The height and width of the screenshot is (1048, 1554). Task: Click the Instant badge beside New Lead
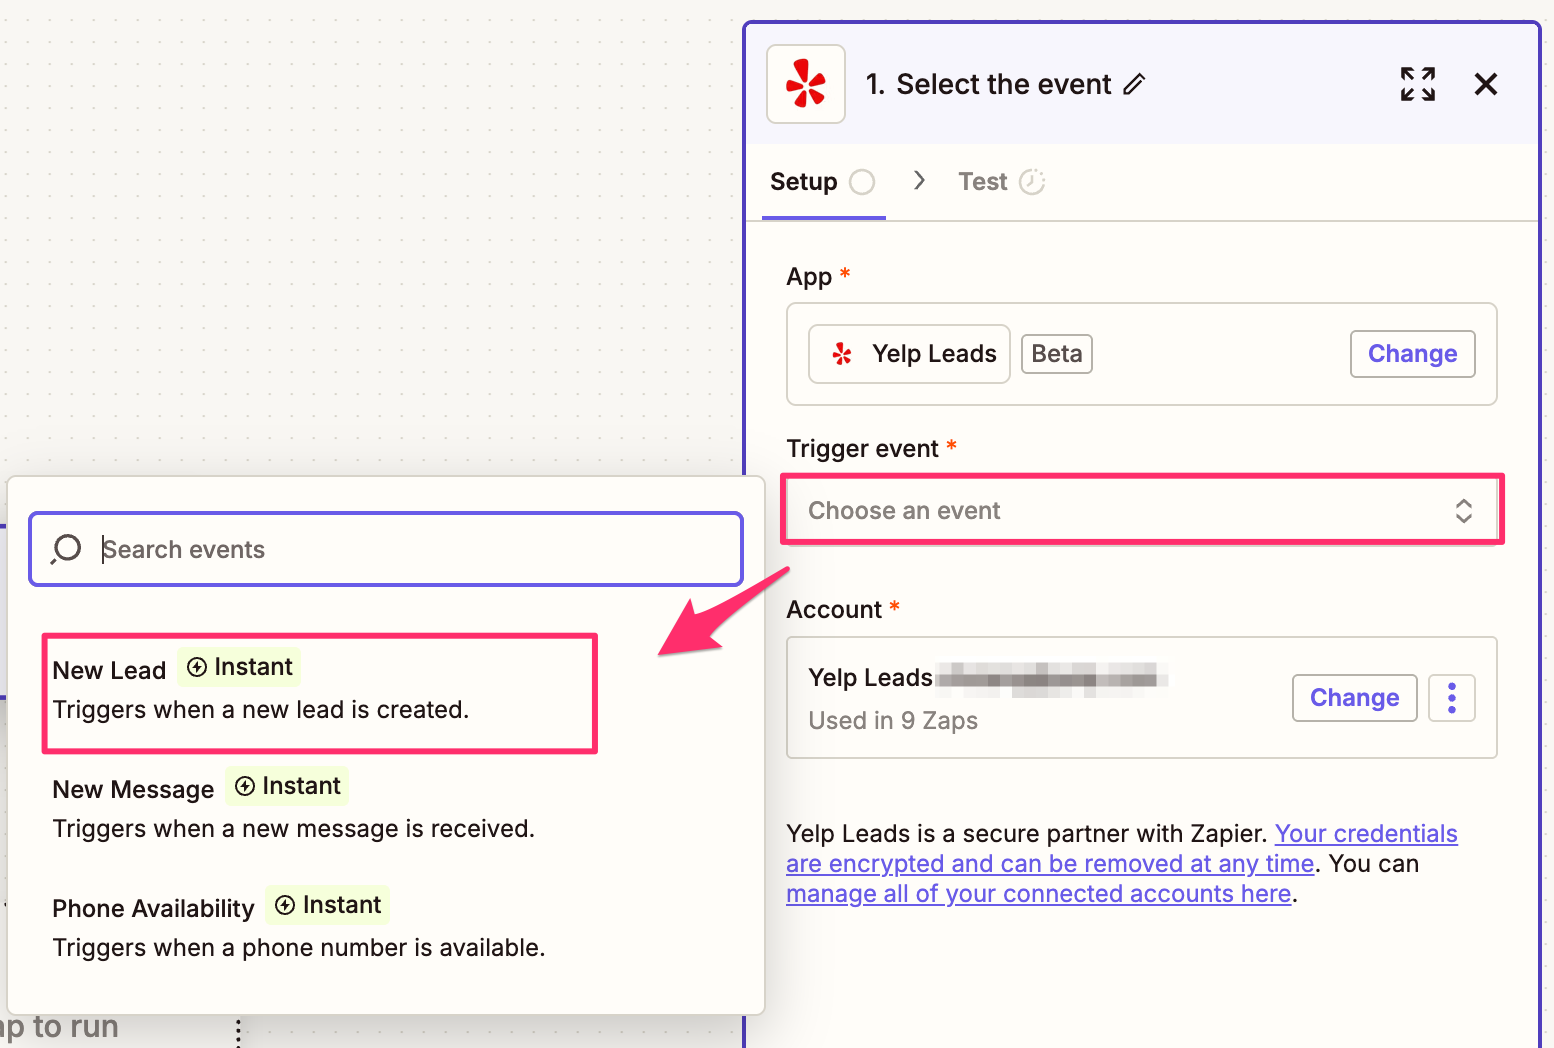(240, 667)
